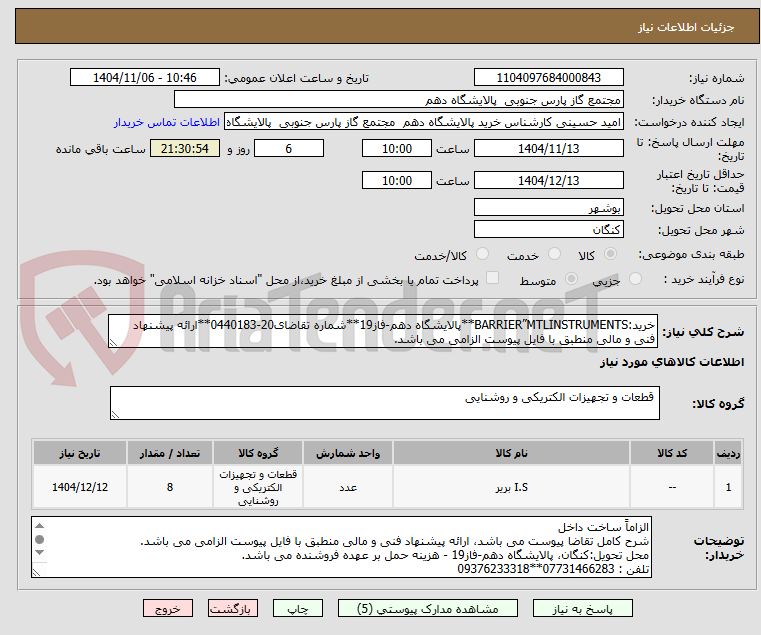
Task: Click the 'بازگشت' back button
Action: pyautogui.click(x=233, y=608)
